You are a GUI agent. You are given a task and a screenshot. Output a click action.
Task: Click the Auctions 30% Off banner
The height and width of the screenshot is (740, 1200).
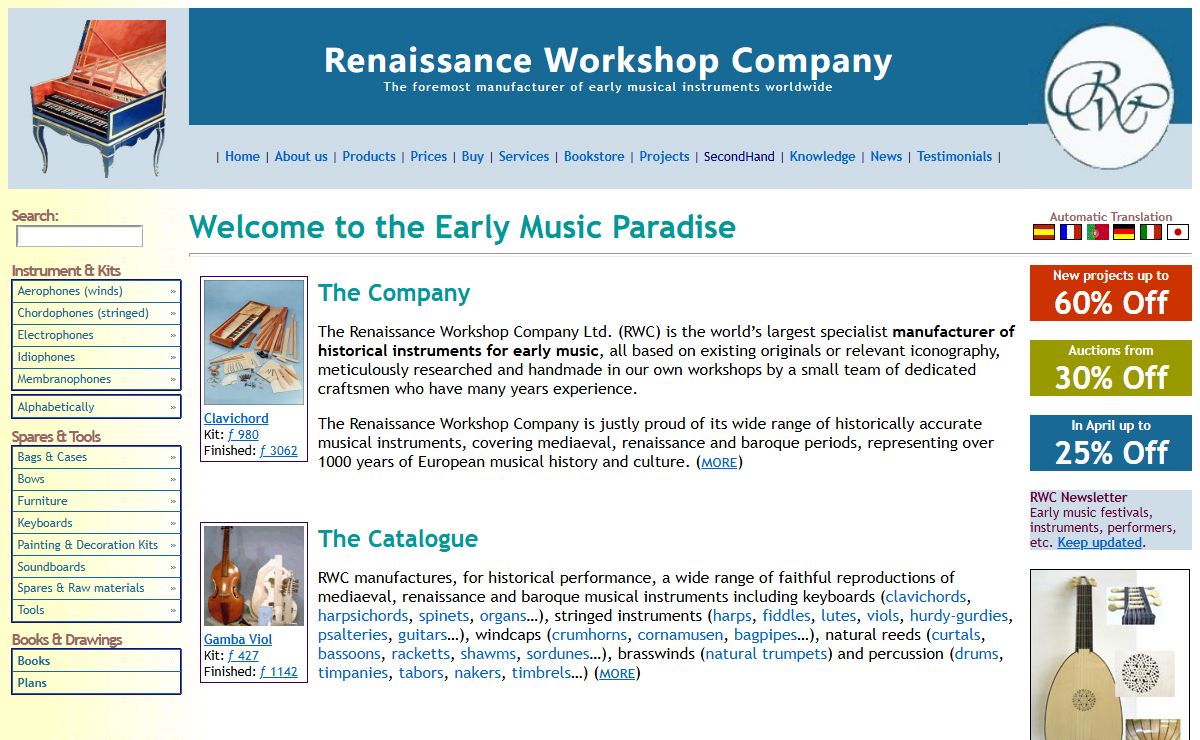(x=1111, y=368)
